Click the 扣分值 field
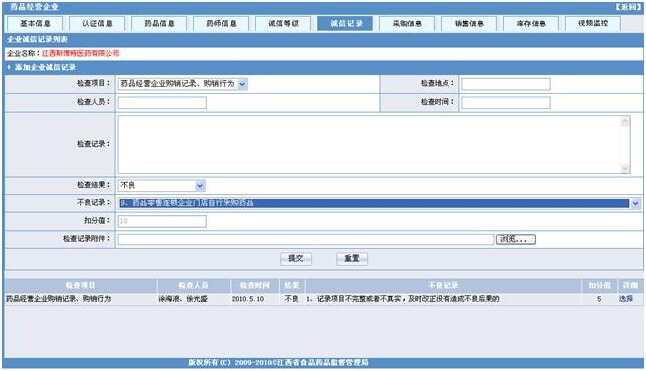 click(x=162, y=221)
